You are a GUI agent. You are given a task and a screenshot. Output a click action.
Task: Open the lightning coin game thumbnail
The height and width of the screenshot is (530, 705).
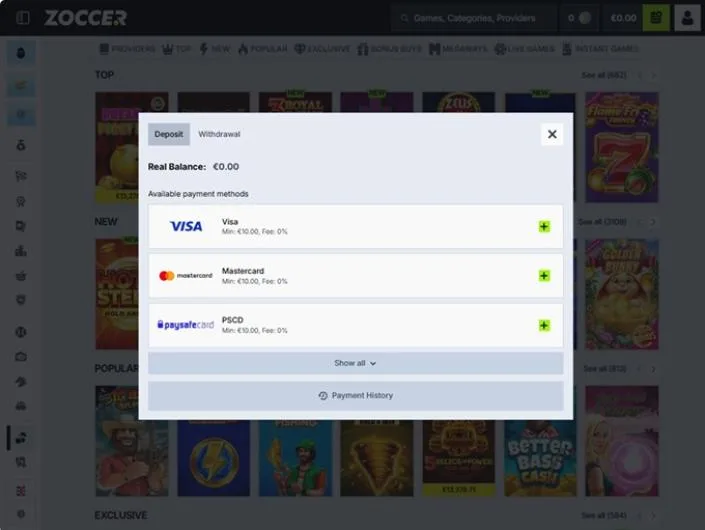click(x=214, y=458)
